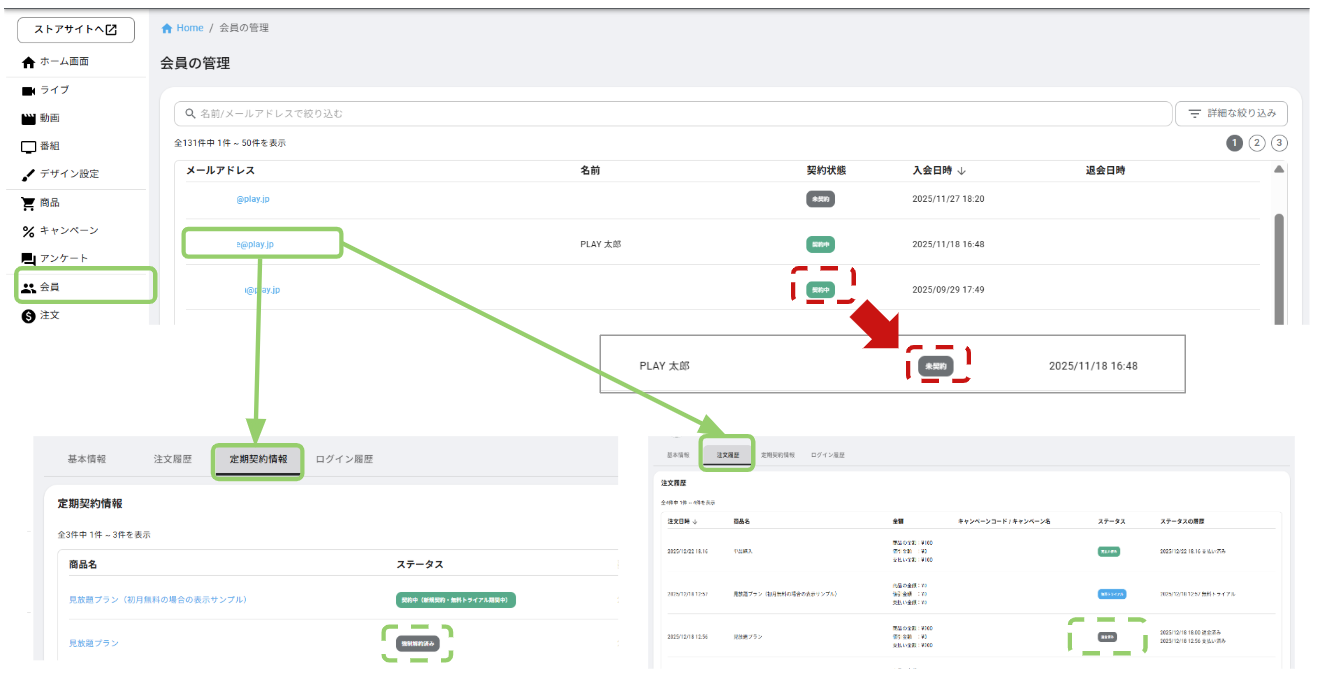Open the 詳細な絞り込み filter button

point(1231,114)
